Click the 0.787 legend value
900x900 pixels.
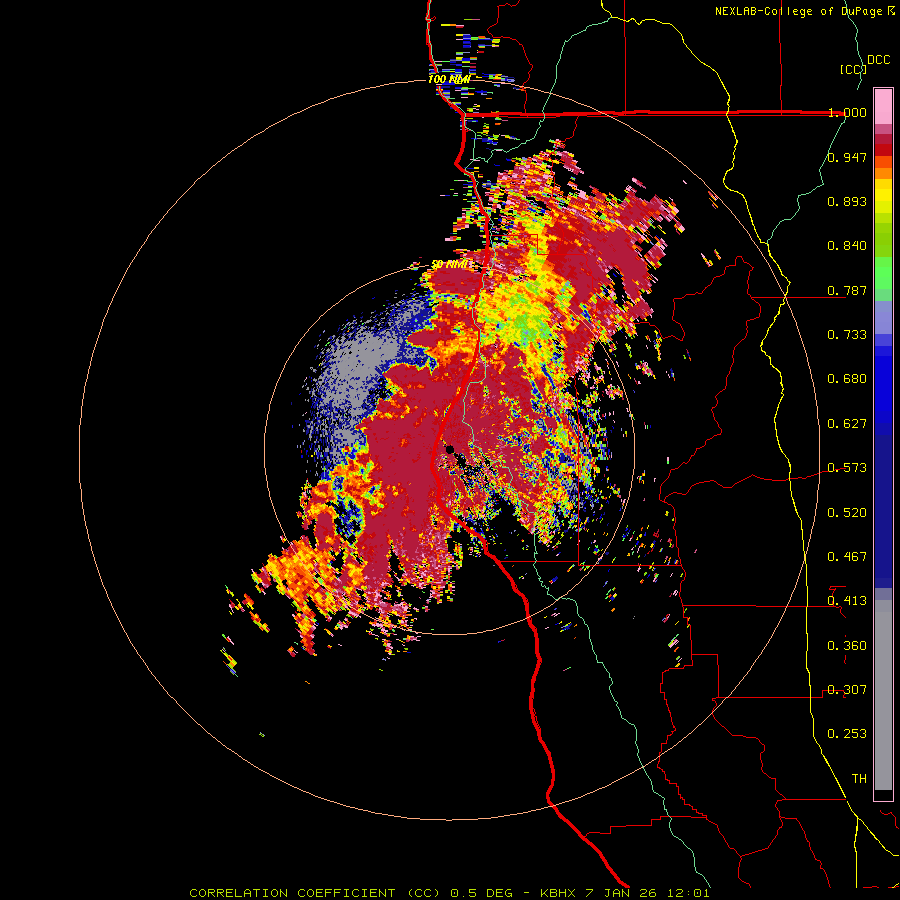click(847, 290)
